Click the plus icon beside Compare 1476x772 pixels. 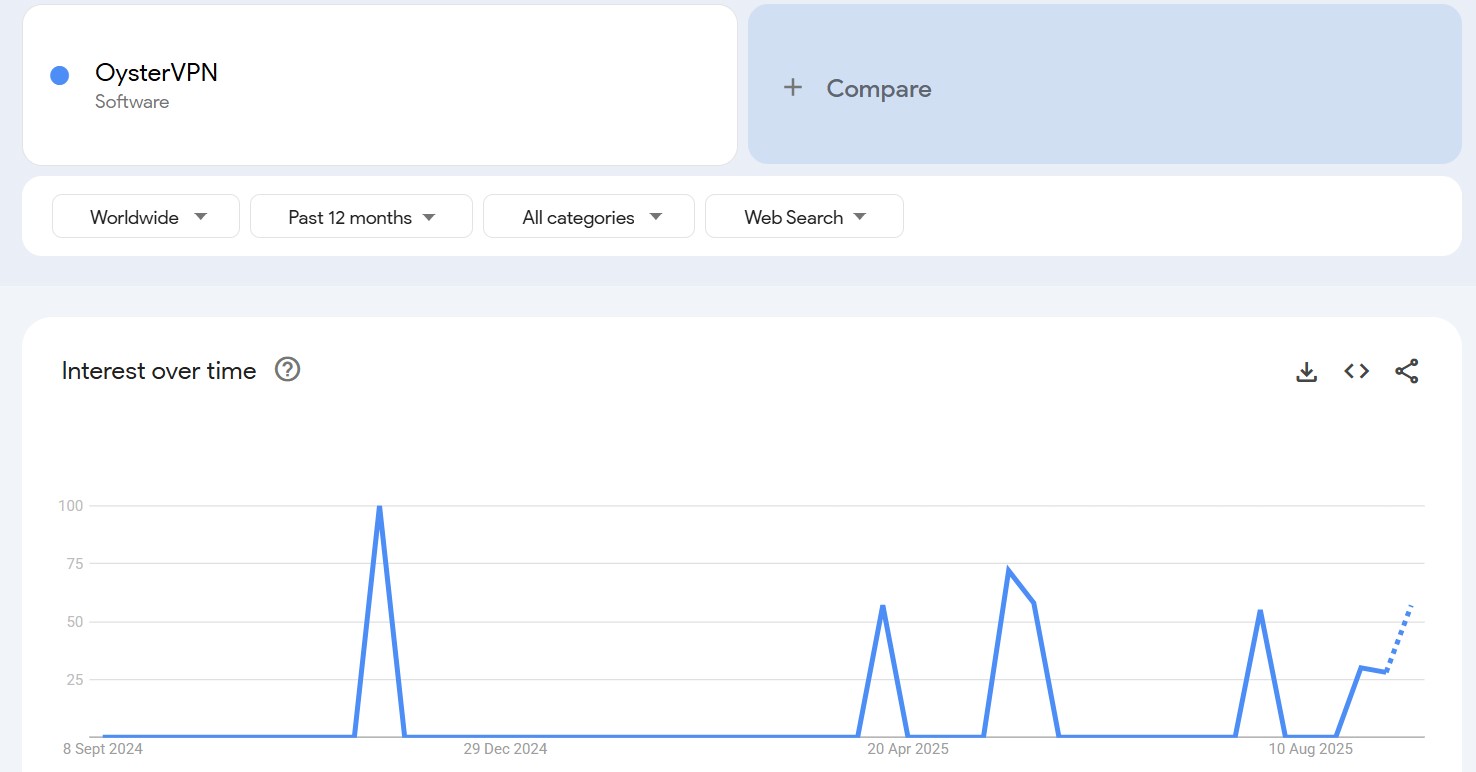click(x=793, y=88)
